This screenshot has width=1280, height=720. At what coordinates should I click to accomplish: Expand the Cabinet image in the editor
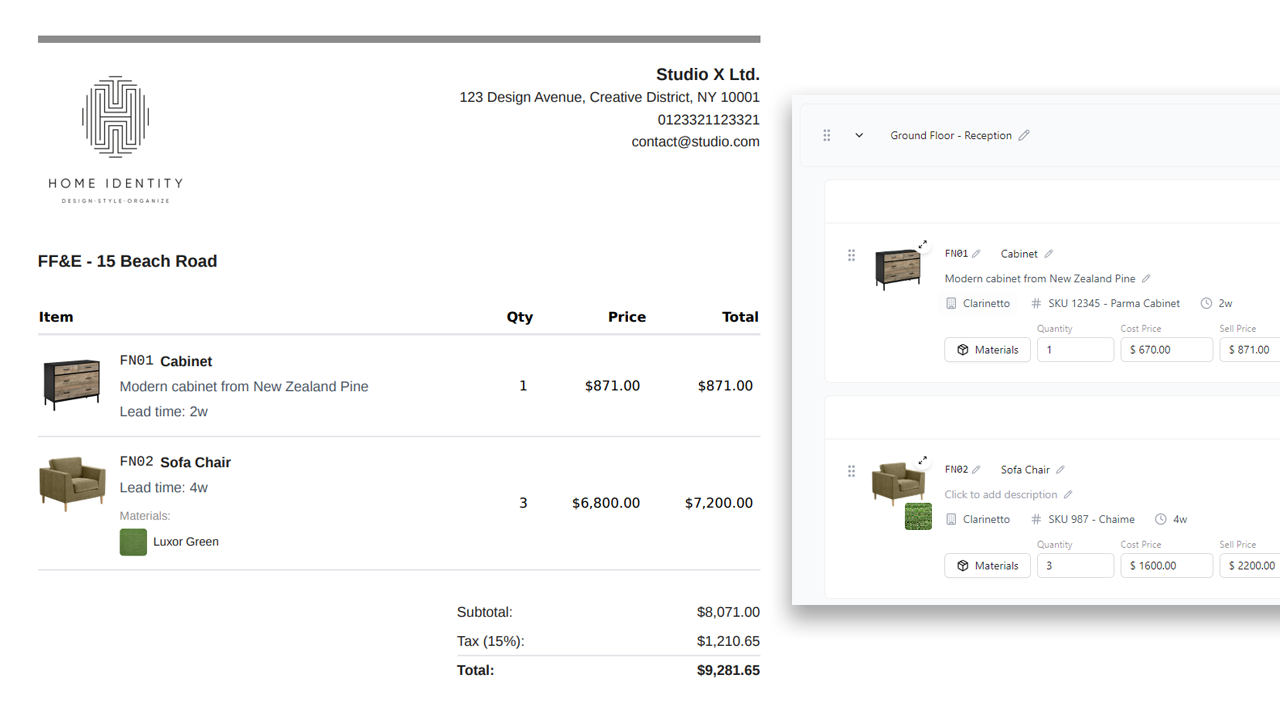pyautogui.click(x=923, y=245)
